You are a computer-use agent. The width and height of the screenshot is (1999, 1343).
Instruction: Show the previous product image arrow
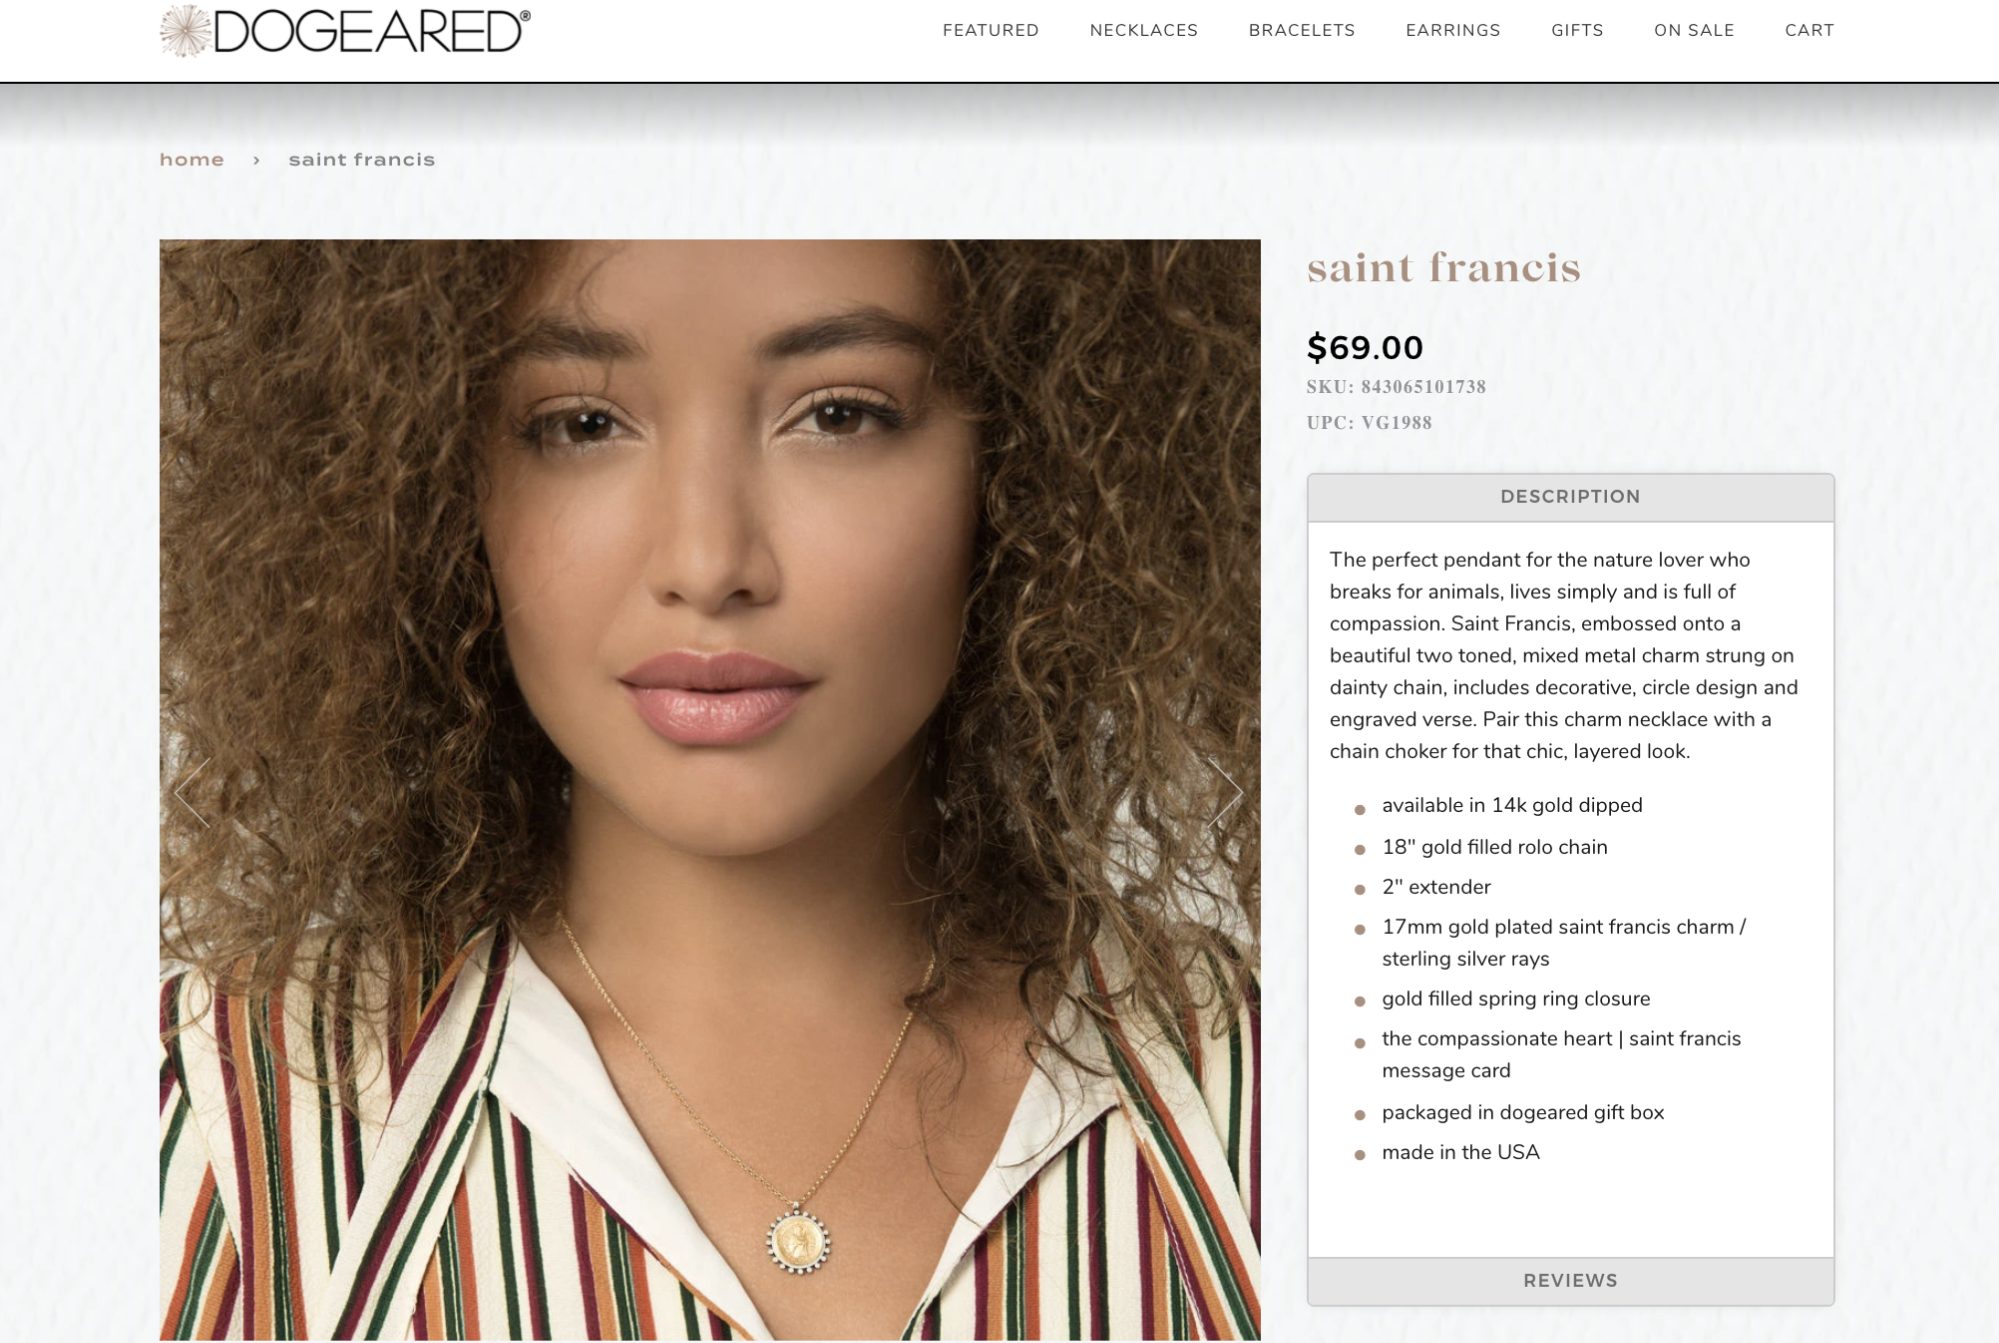pyautogui.click(x=192, y=792)
